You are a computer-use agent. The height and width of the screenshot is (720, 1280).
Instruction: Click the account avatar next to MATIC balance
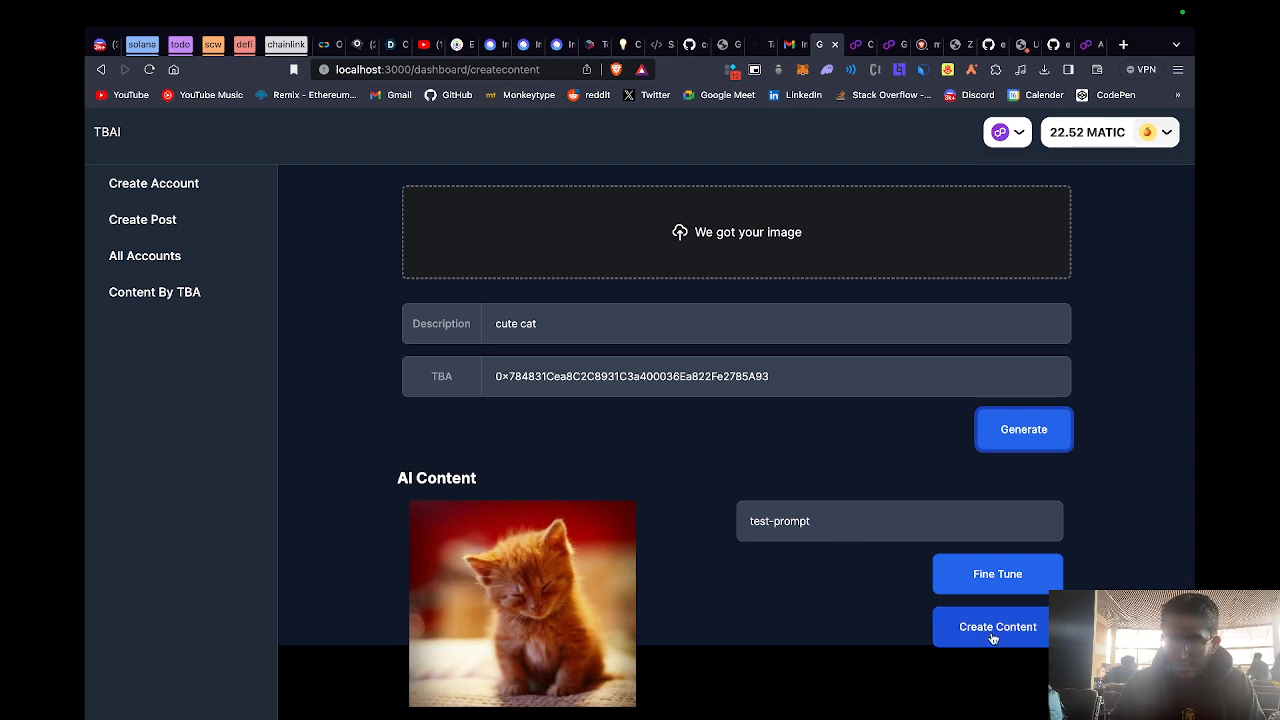point(1148,132)
